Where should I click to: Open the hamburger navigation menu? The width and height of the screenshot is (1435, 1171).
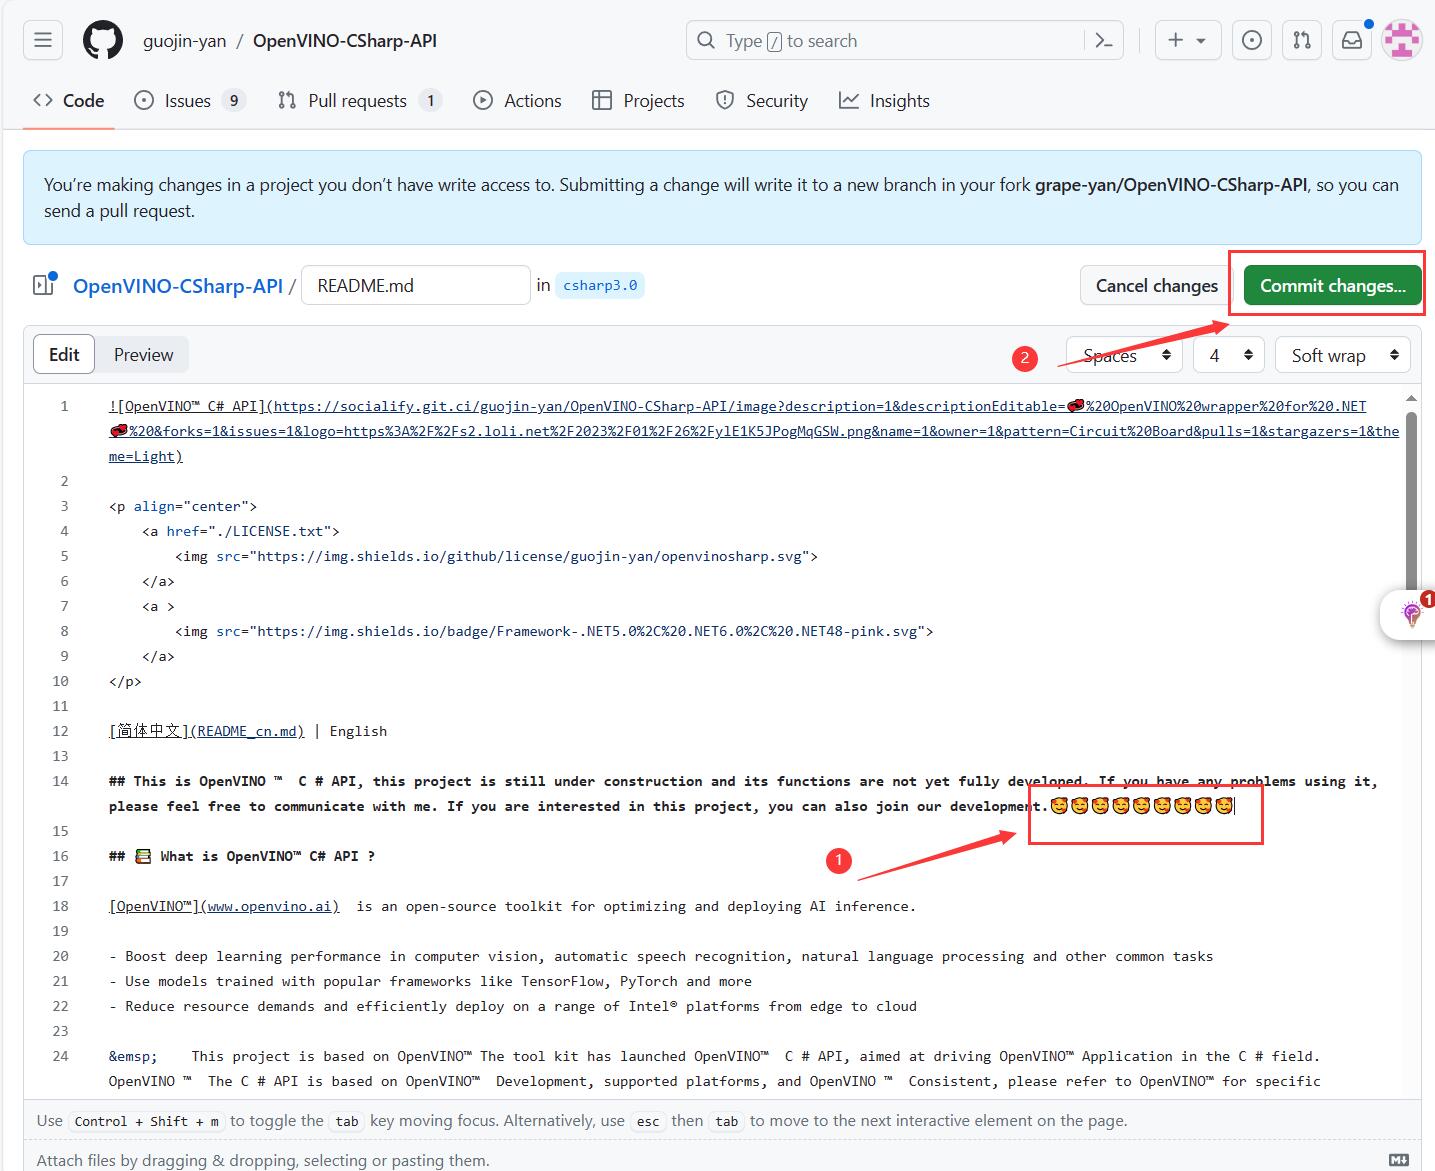[x=43, y=41]
